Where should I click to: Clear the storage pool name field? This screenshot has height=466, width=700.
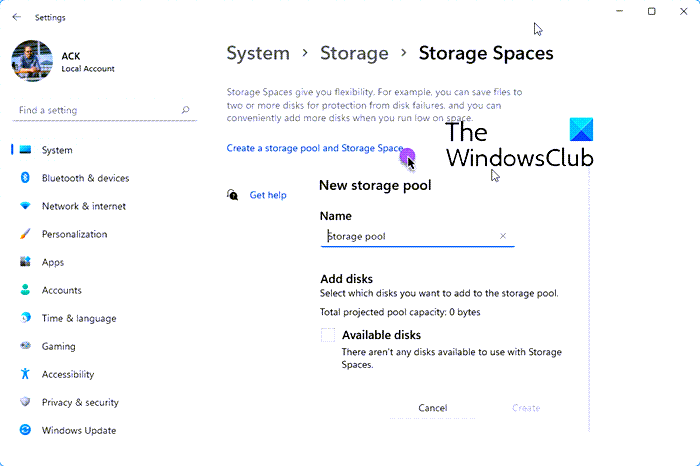pyautogui.click(x=503, y=236)
